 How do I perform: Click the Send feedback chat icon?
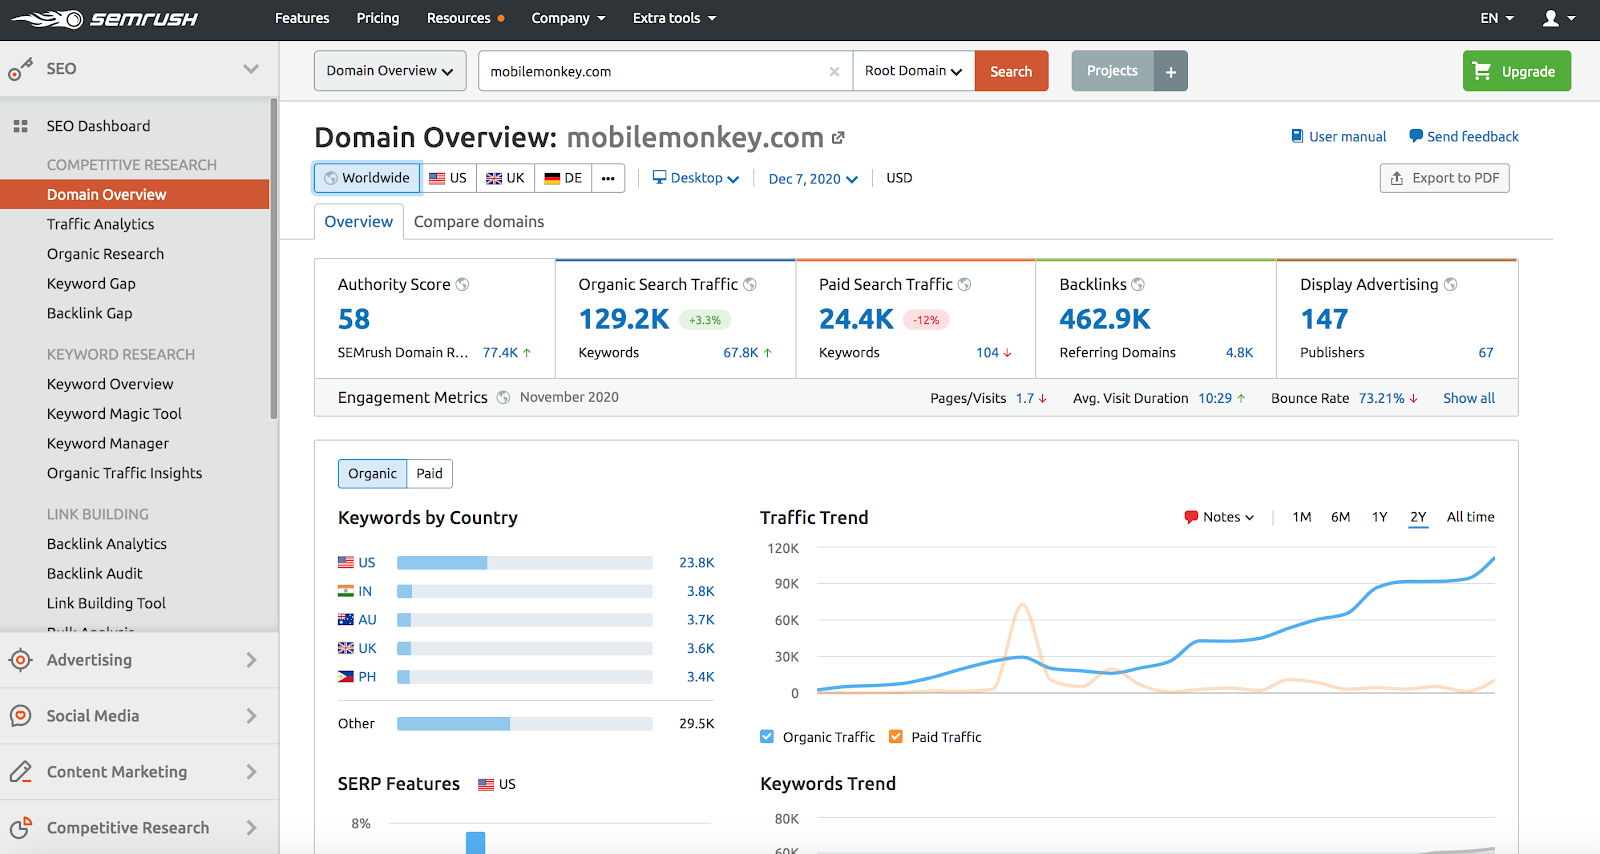tap(1416, 136)
